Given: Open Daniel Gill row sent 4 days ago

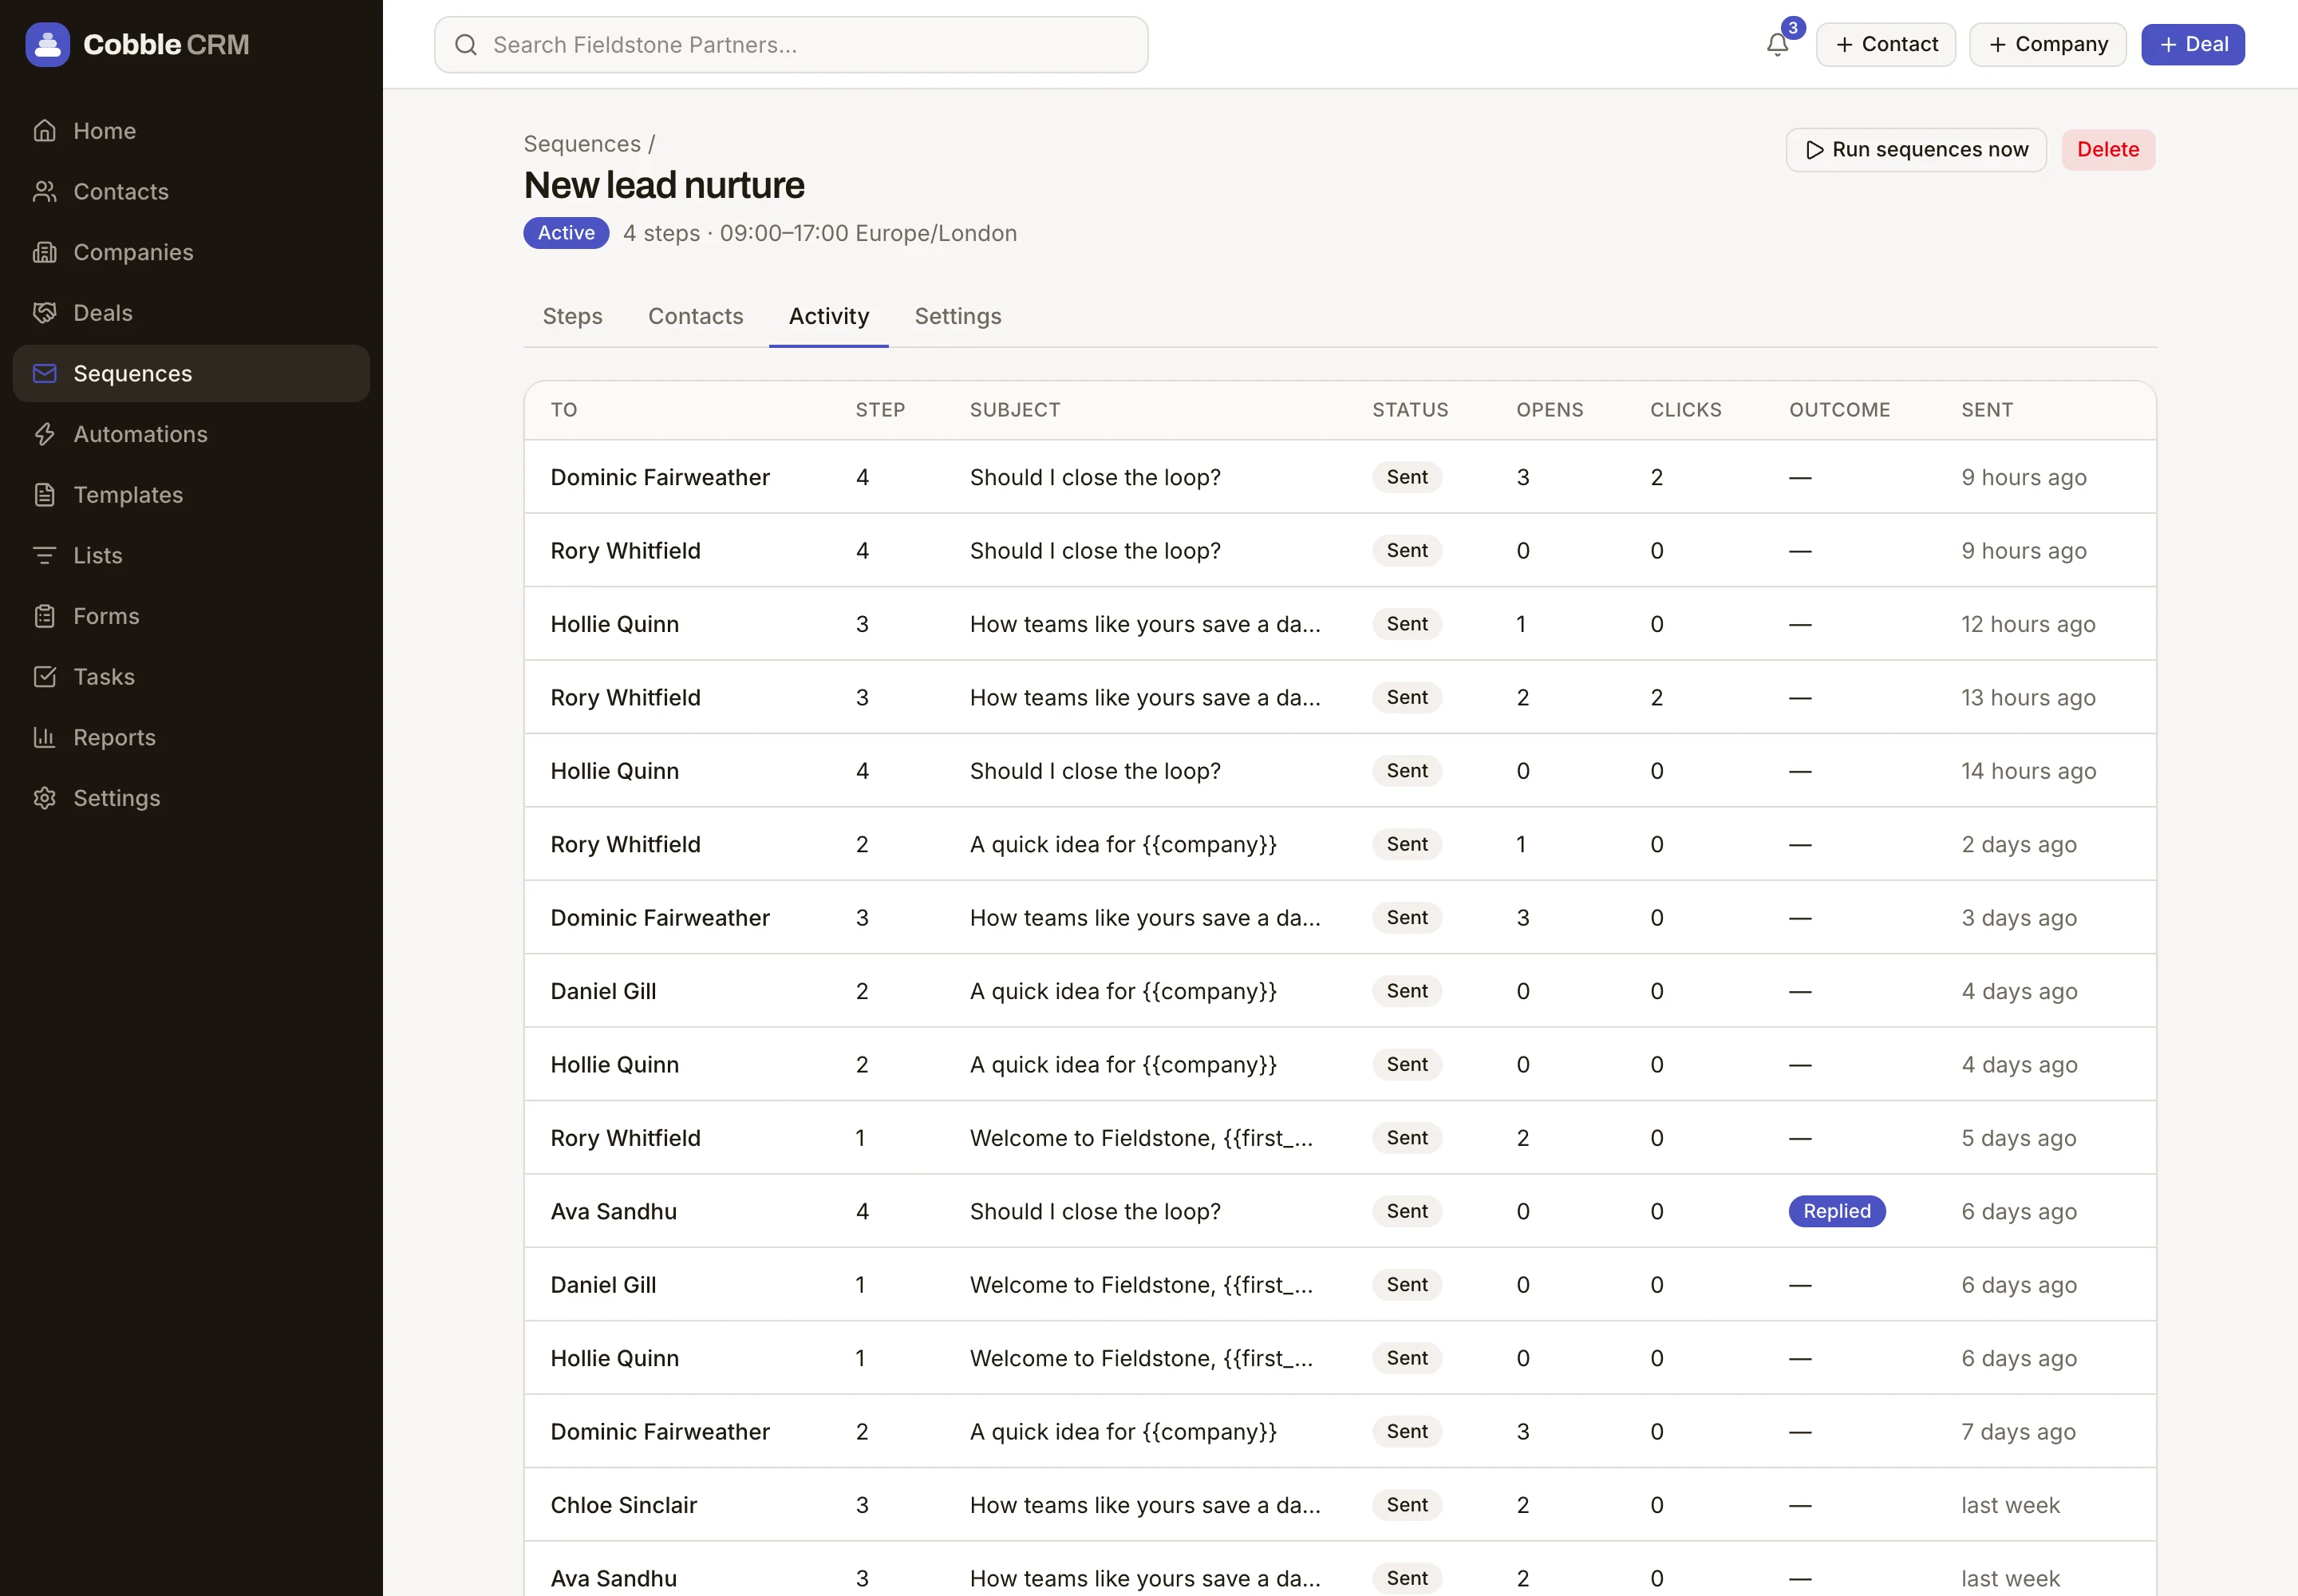Looking at the screenshot, I should pyautogui.click(x=1340, y=991).
